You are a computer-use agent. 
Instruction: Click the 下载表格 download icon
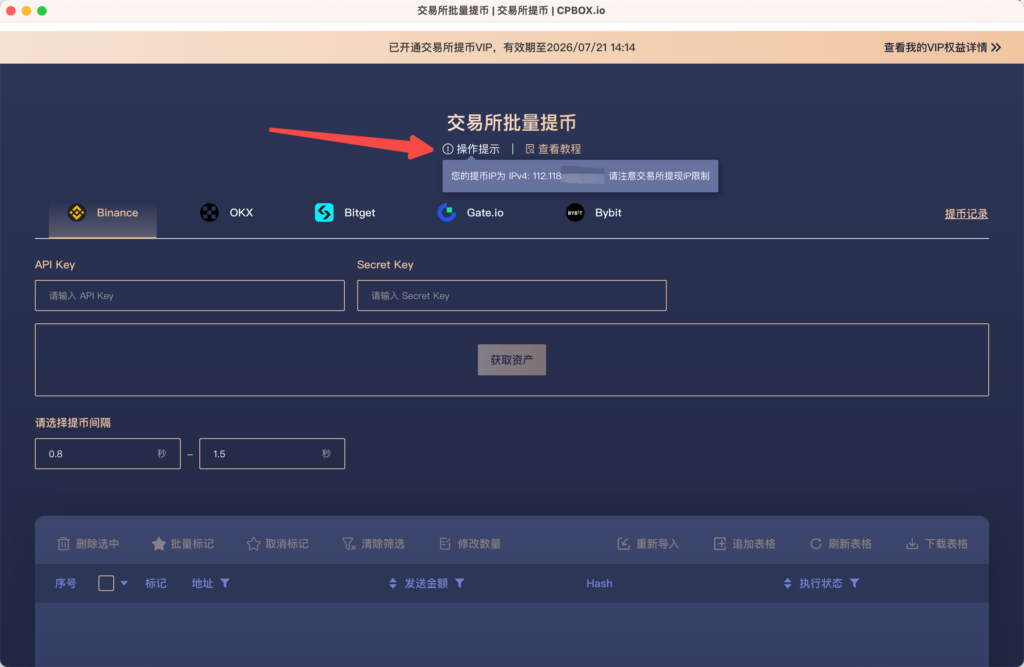(912, 544)
